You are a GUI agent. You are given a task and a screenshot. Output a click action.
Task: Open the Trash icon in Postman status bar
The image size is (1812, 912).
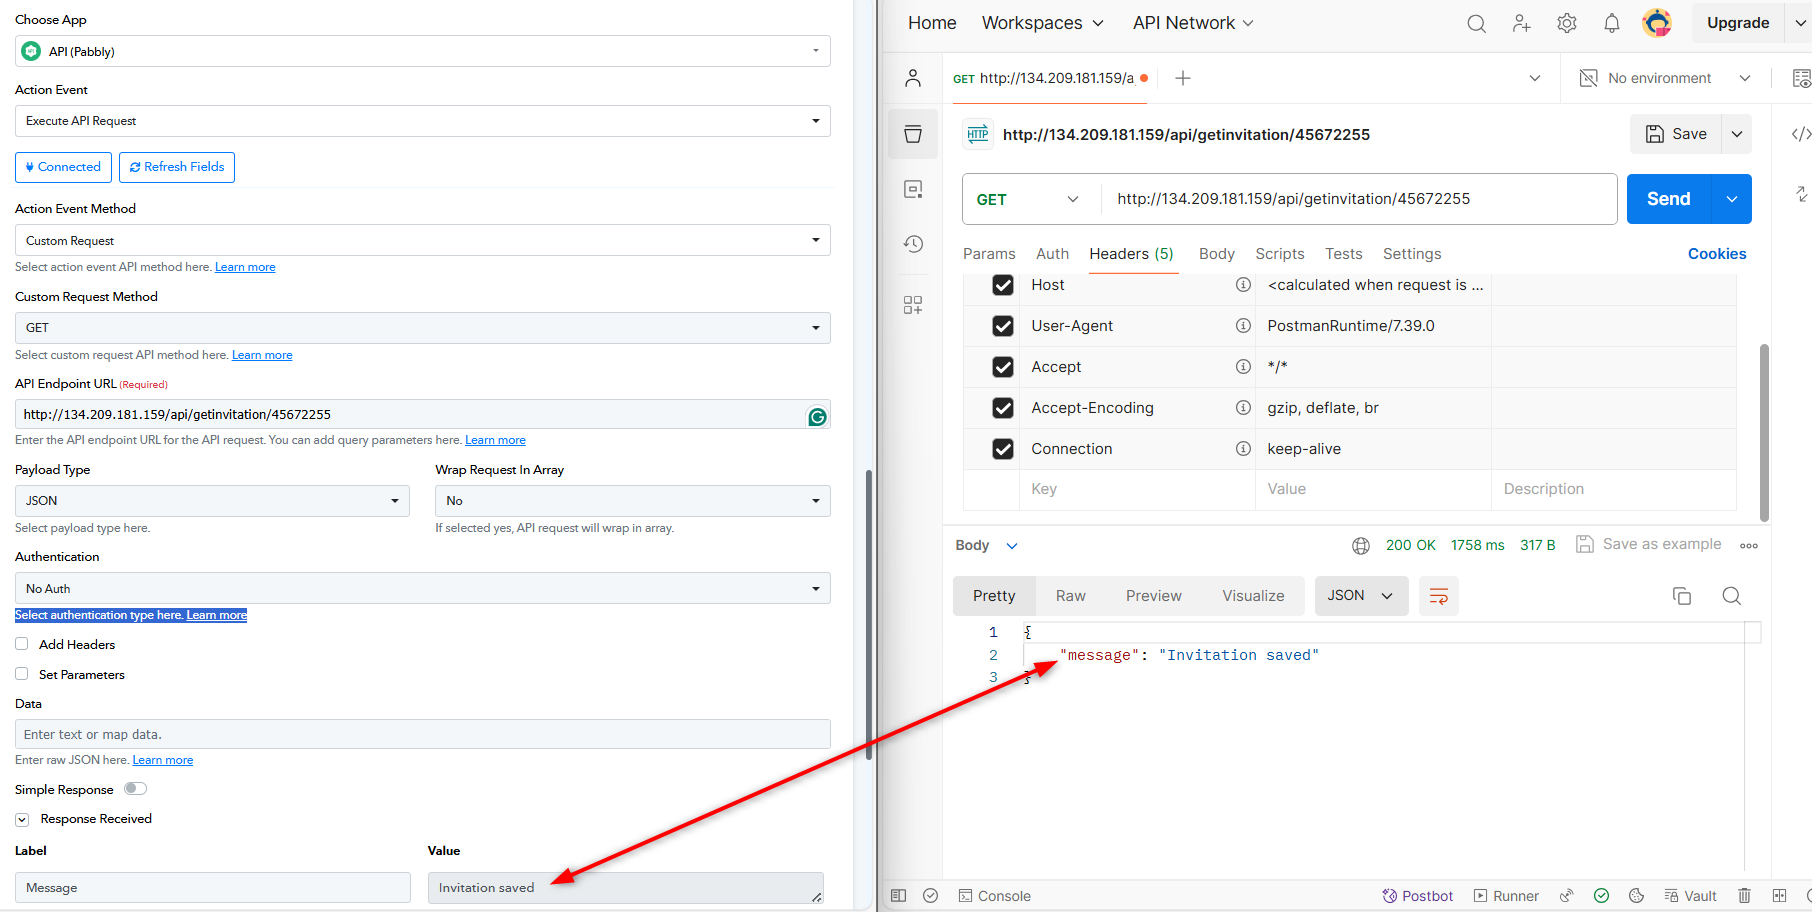pyautogui.click(x=1744, y=896)
